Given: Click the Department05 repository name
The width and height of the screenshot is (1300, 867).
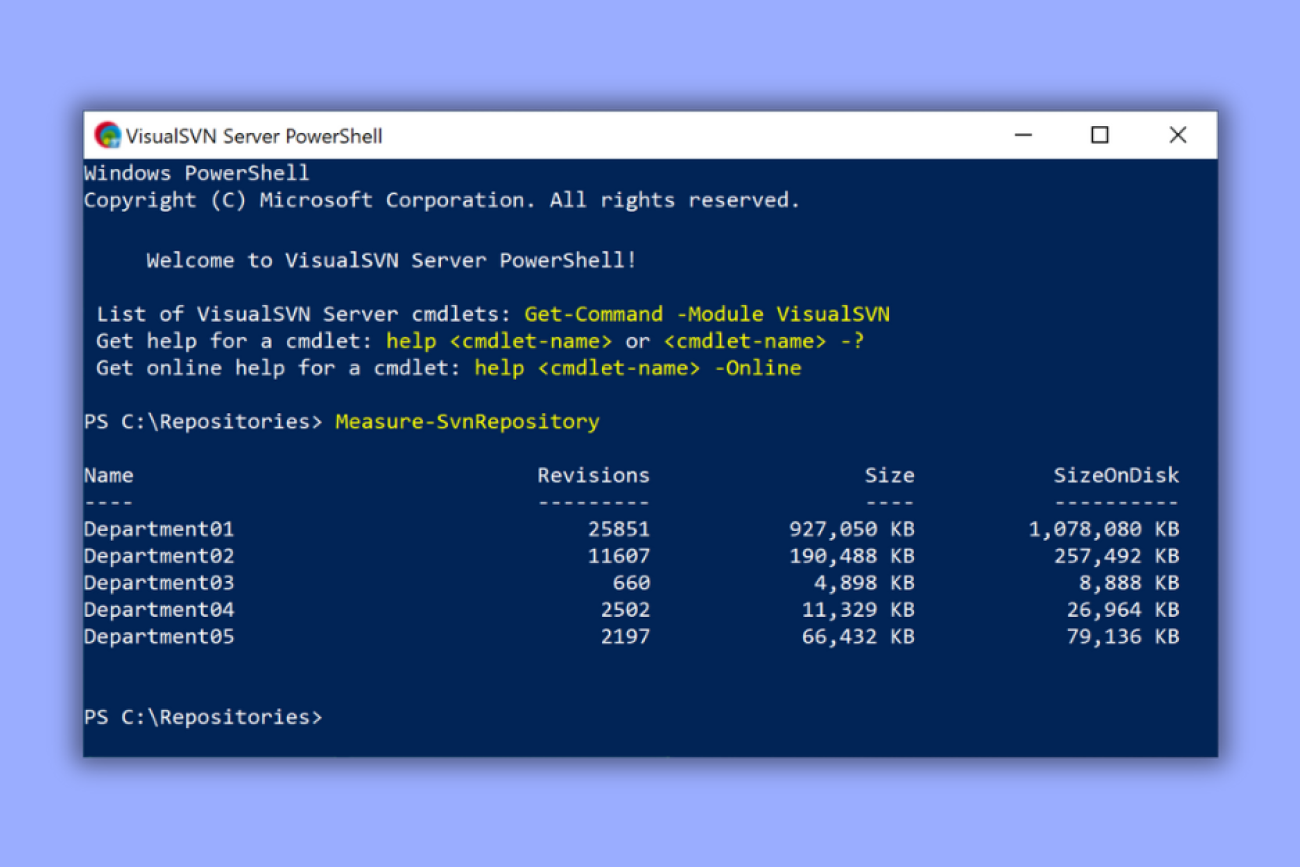Looking at the screenshot, I should [159, 637].
